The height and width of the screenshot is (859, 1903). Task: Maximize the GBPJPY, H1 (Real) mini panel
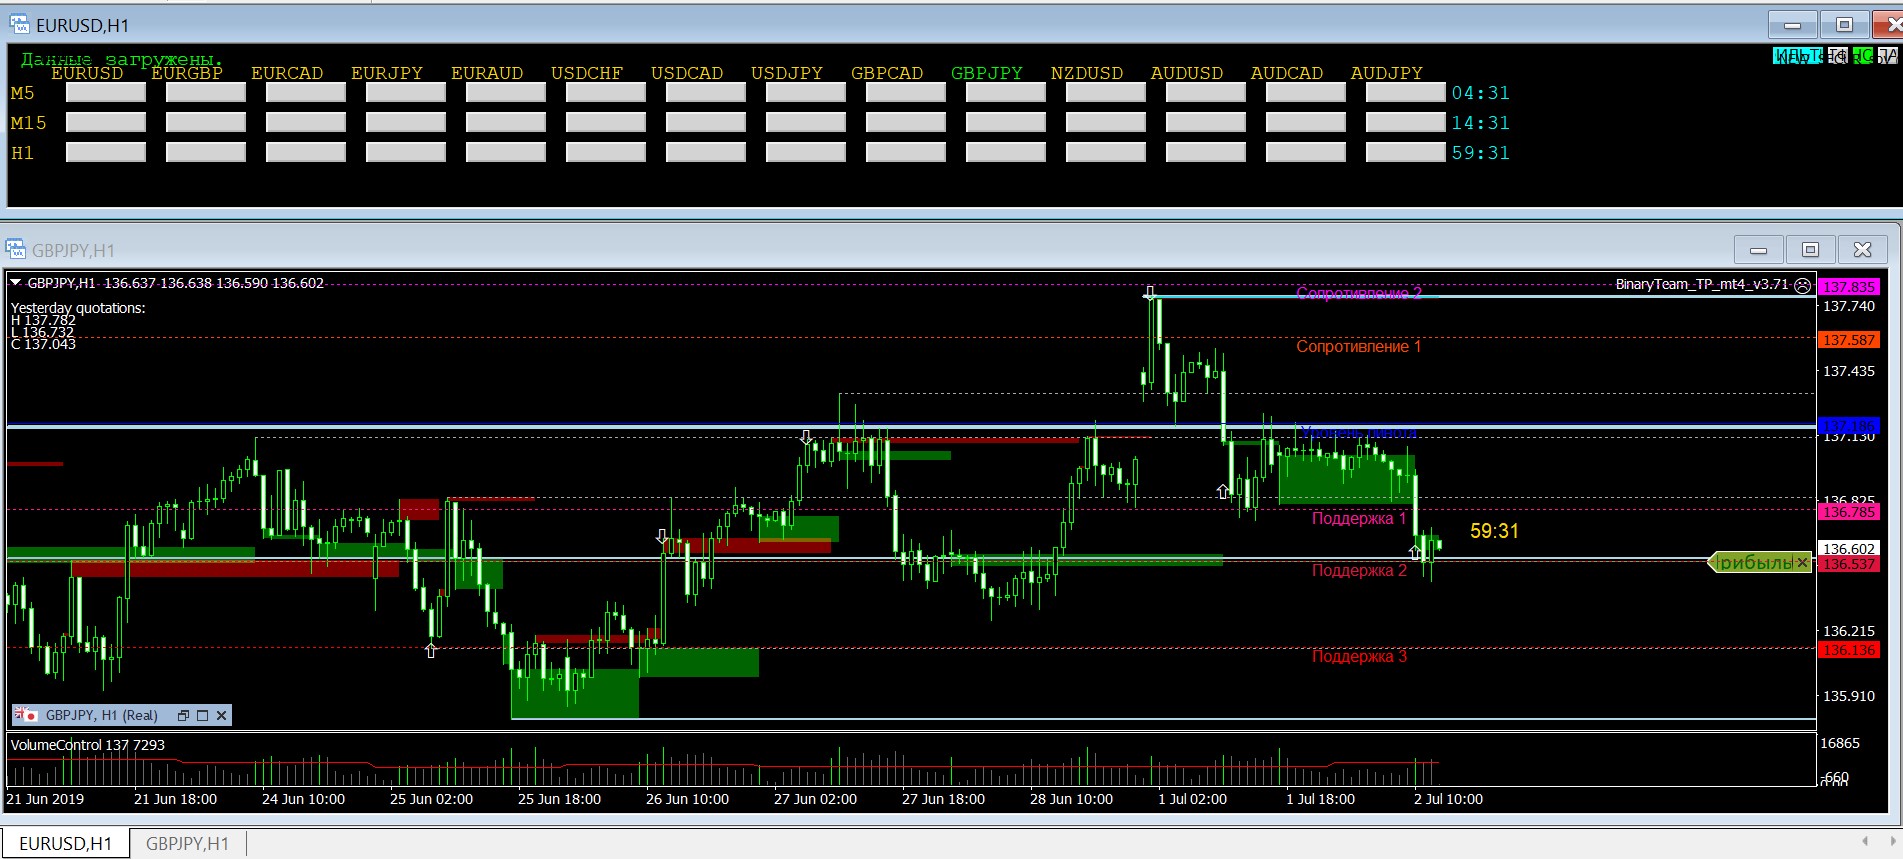pyautogui.click(x=202, y=715)
